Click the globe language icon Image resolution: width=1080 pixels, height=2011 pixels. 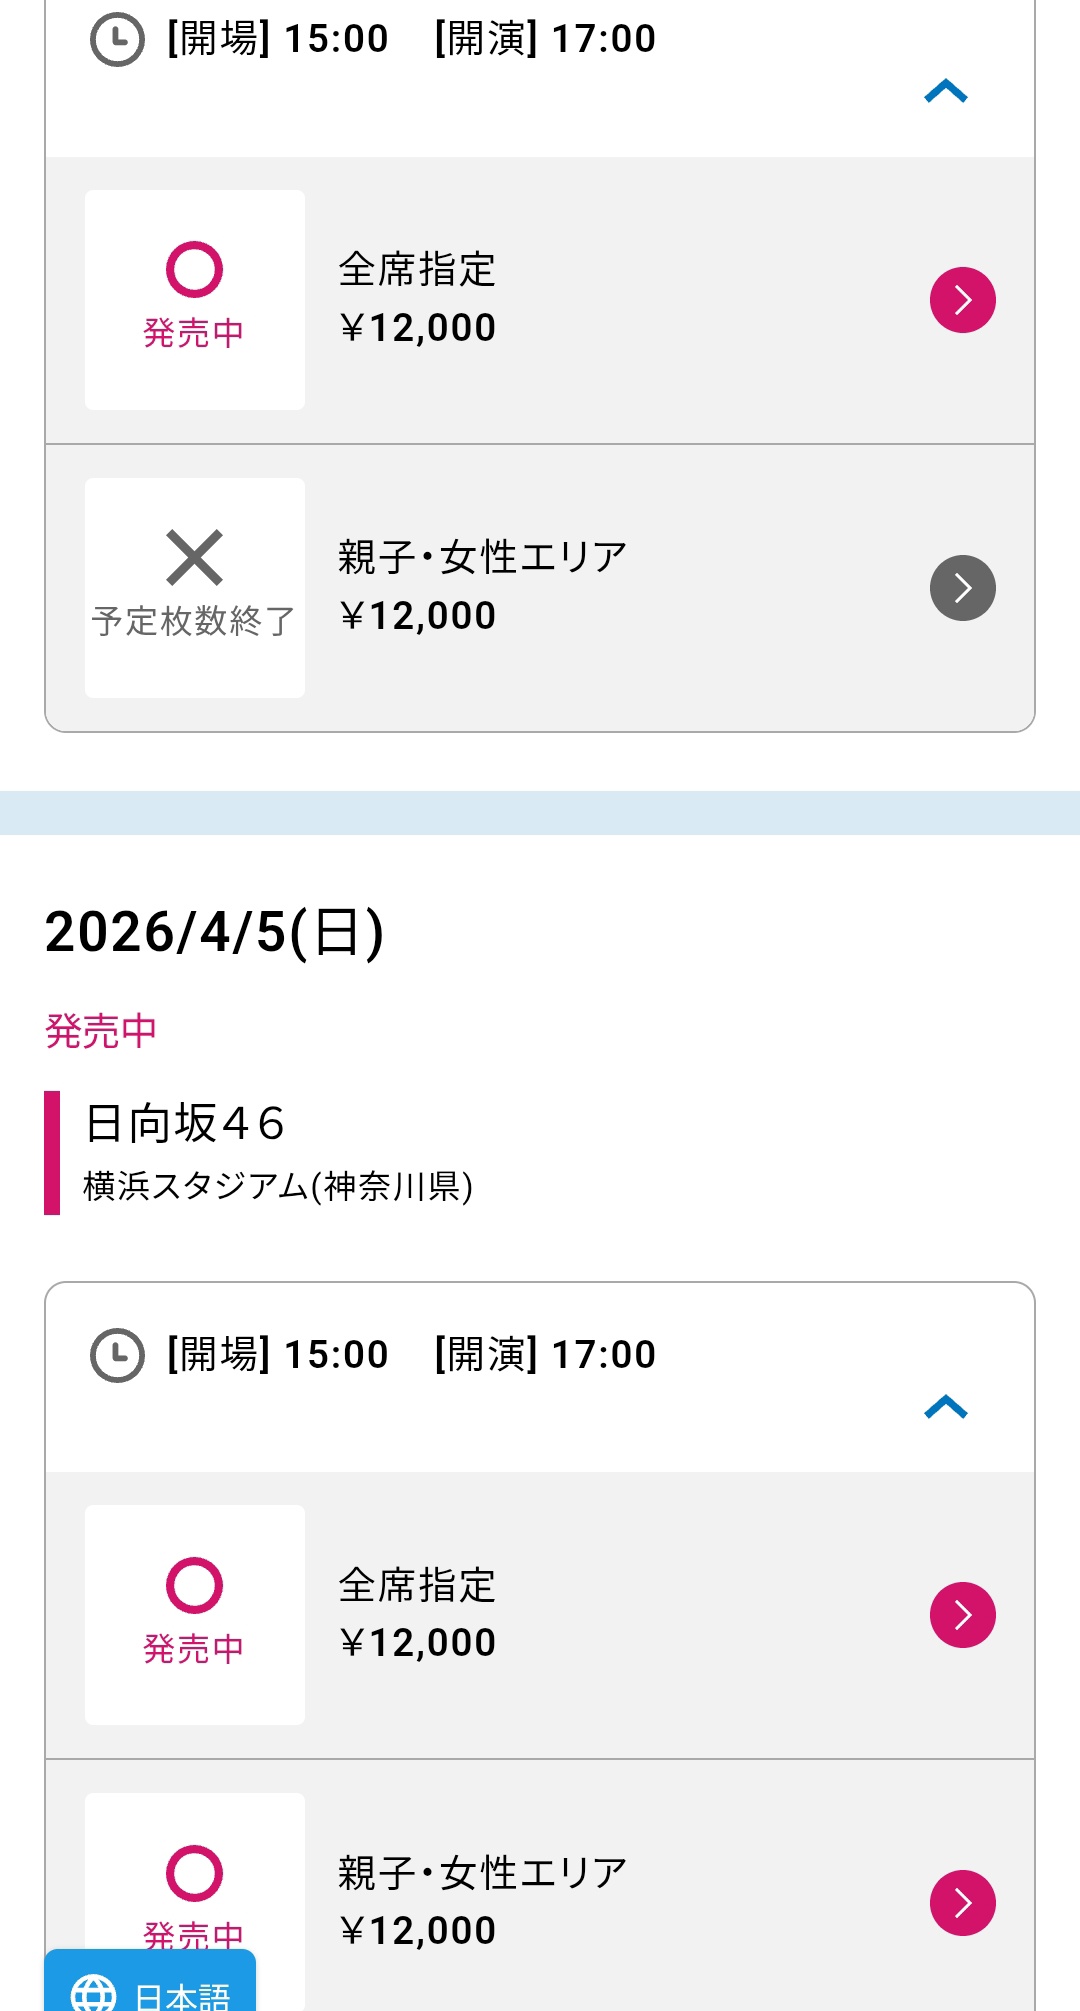[94, 1994]
